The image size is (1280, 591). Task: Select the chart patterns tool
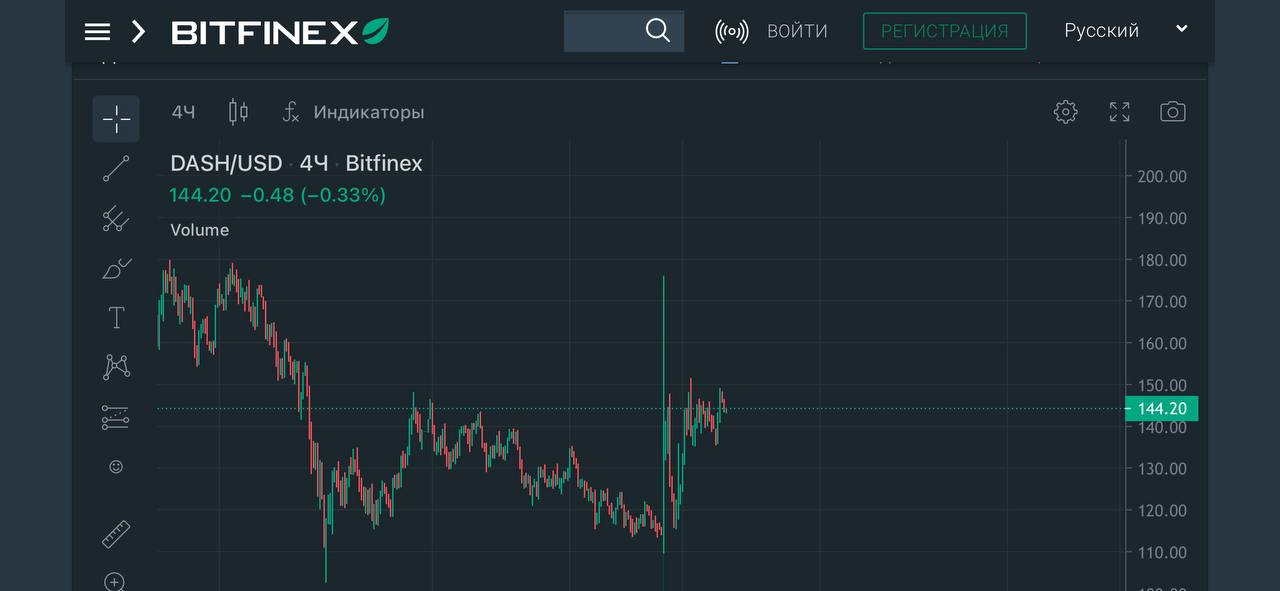(116, 367)
